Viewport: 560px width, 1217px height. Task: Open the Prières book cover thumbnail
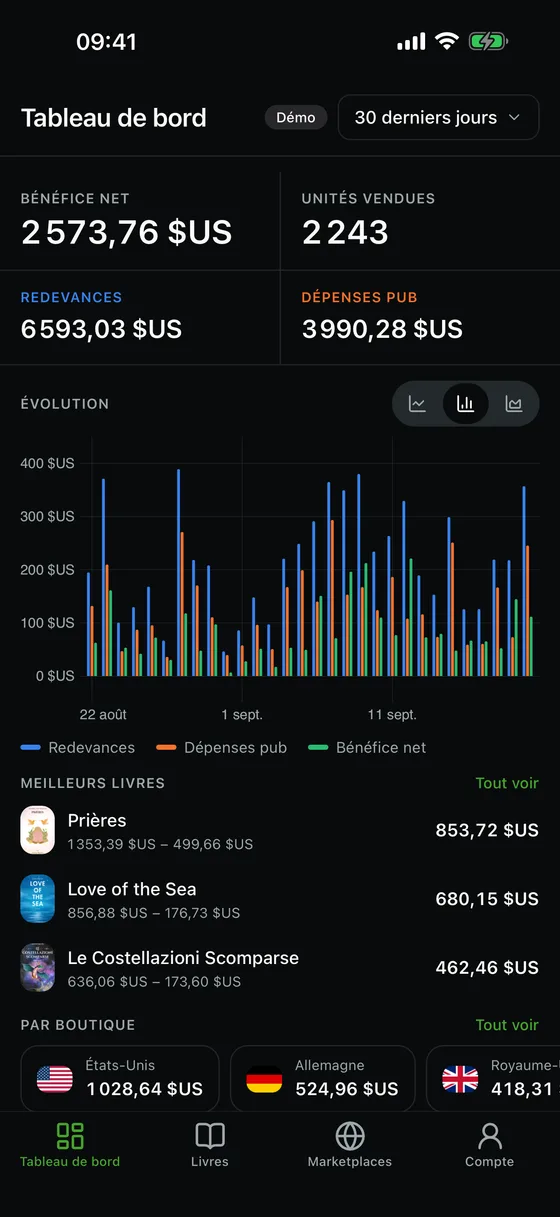click(38, 830)
